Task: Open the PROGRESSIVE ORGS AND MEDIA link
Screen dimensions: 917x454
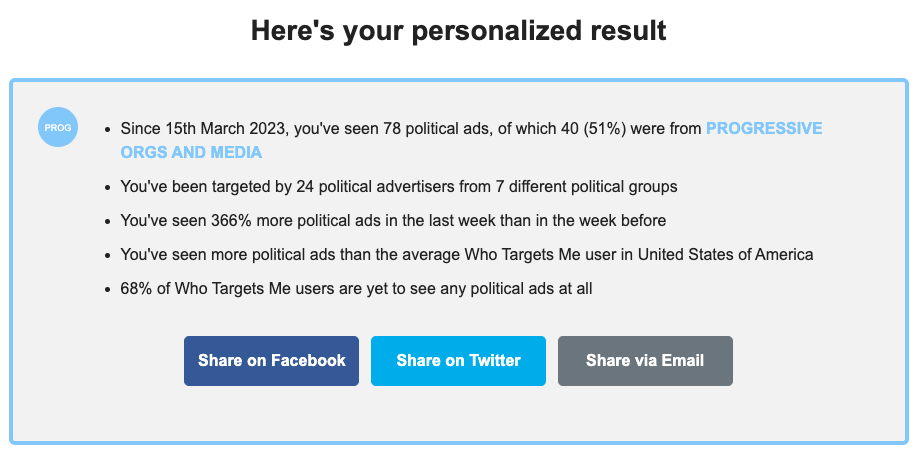Action: pos(764,129)
